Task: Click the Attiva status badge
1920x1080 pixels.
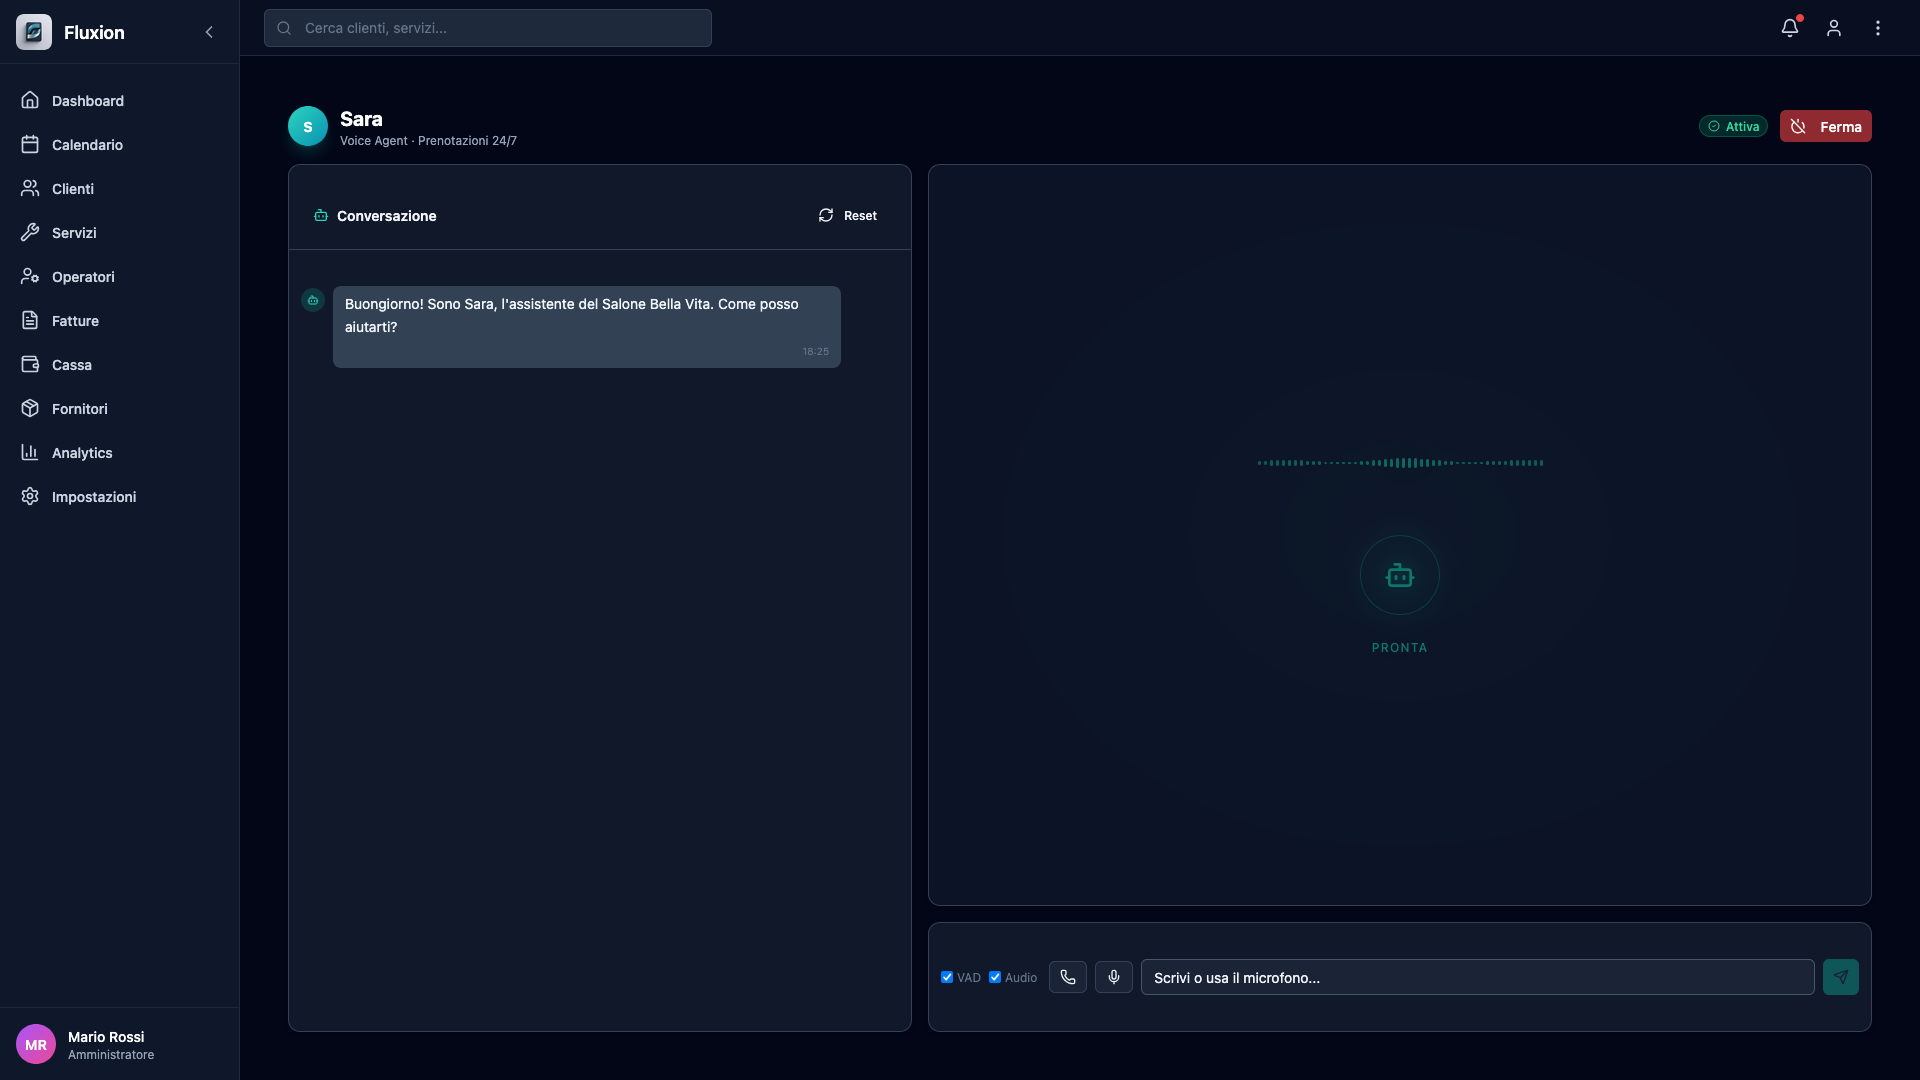Action: coord(1733,126)
